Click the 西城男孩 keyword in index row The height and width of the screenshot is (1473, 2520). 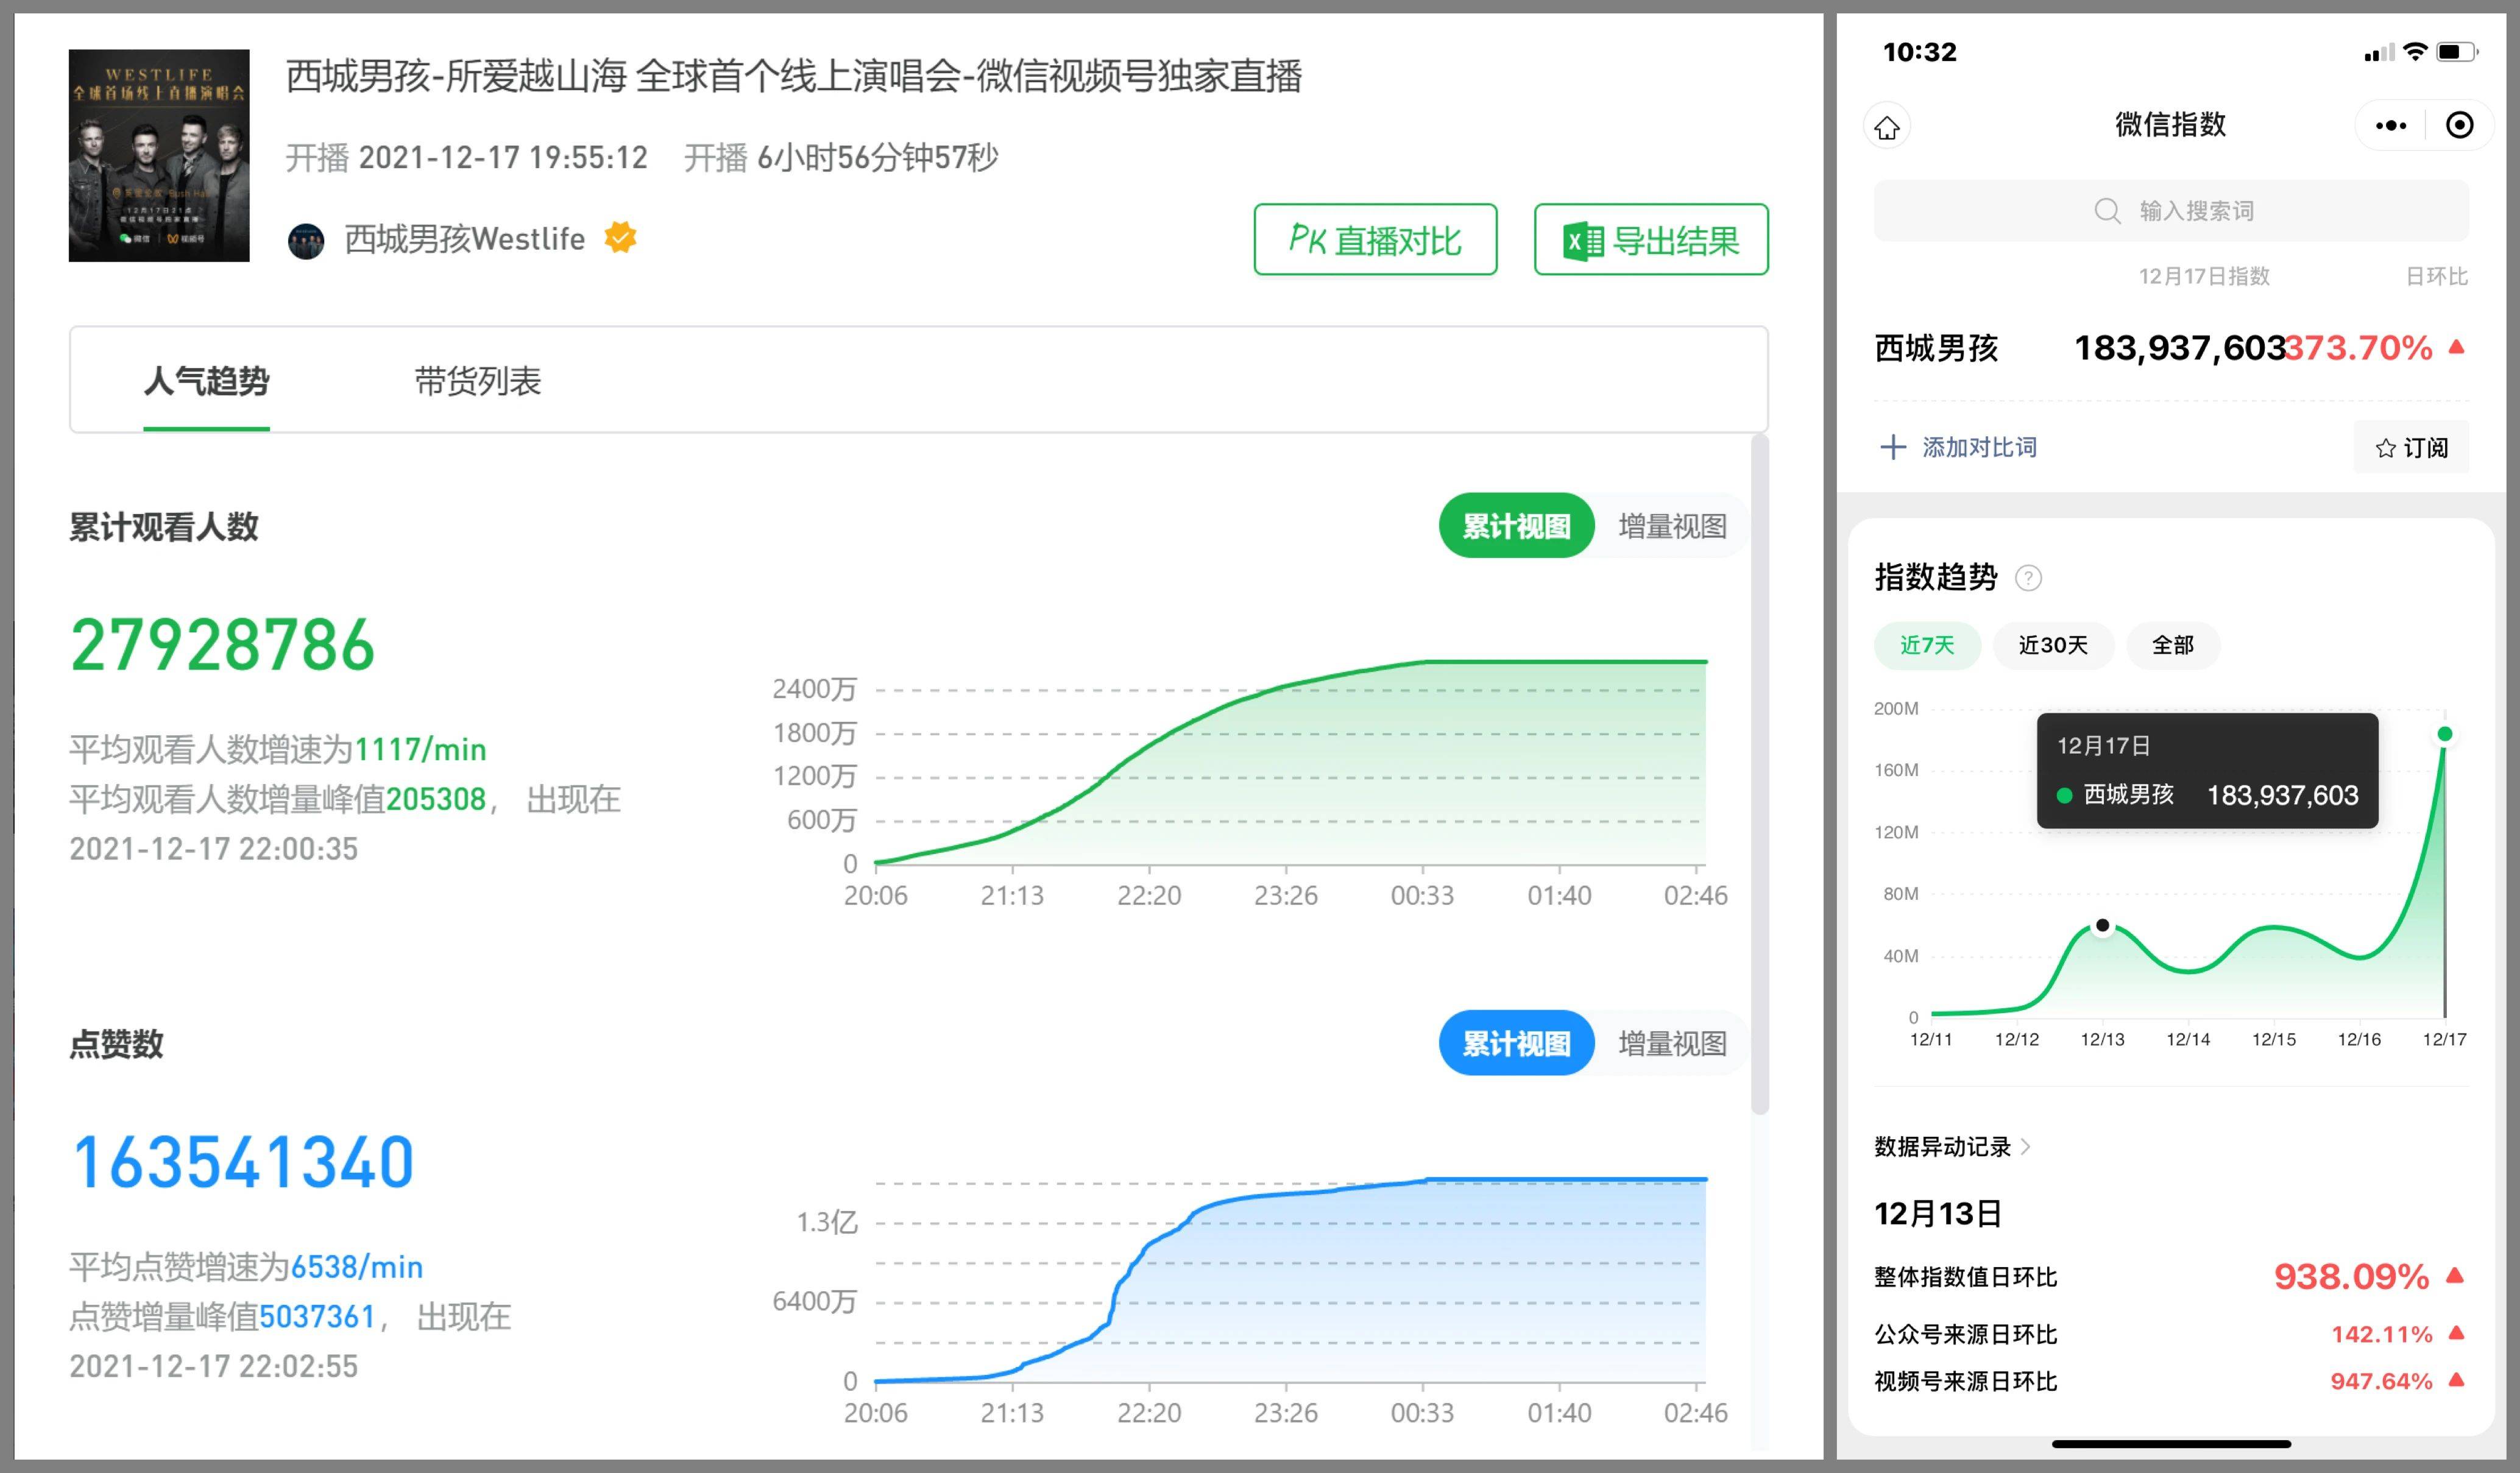coord(1936,348)
